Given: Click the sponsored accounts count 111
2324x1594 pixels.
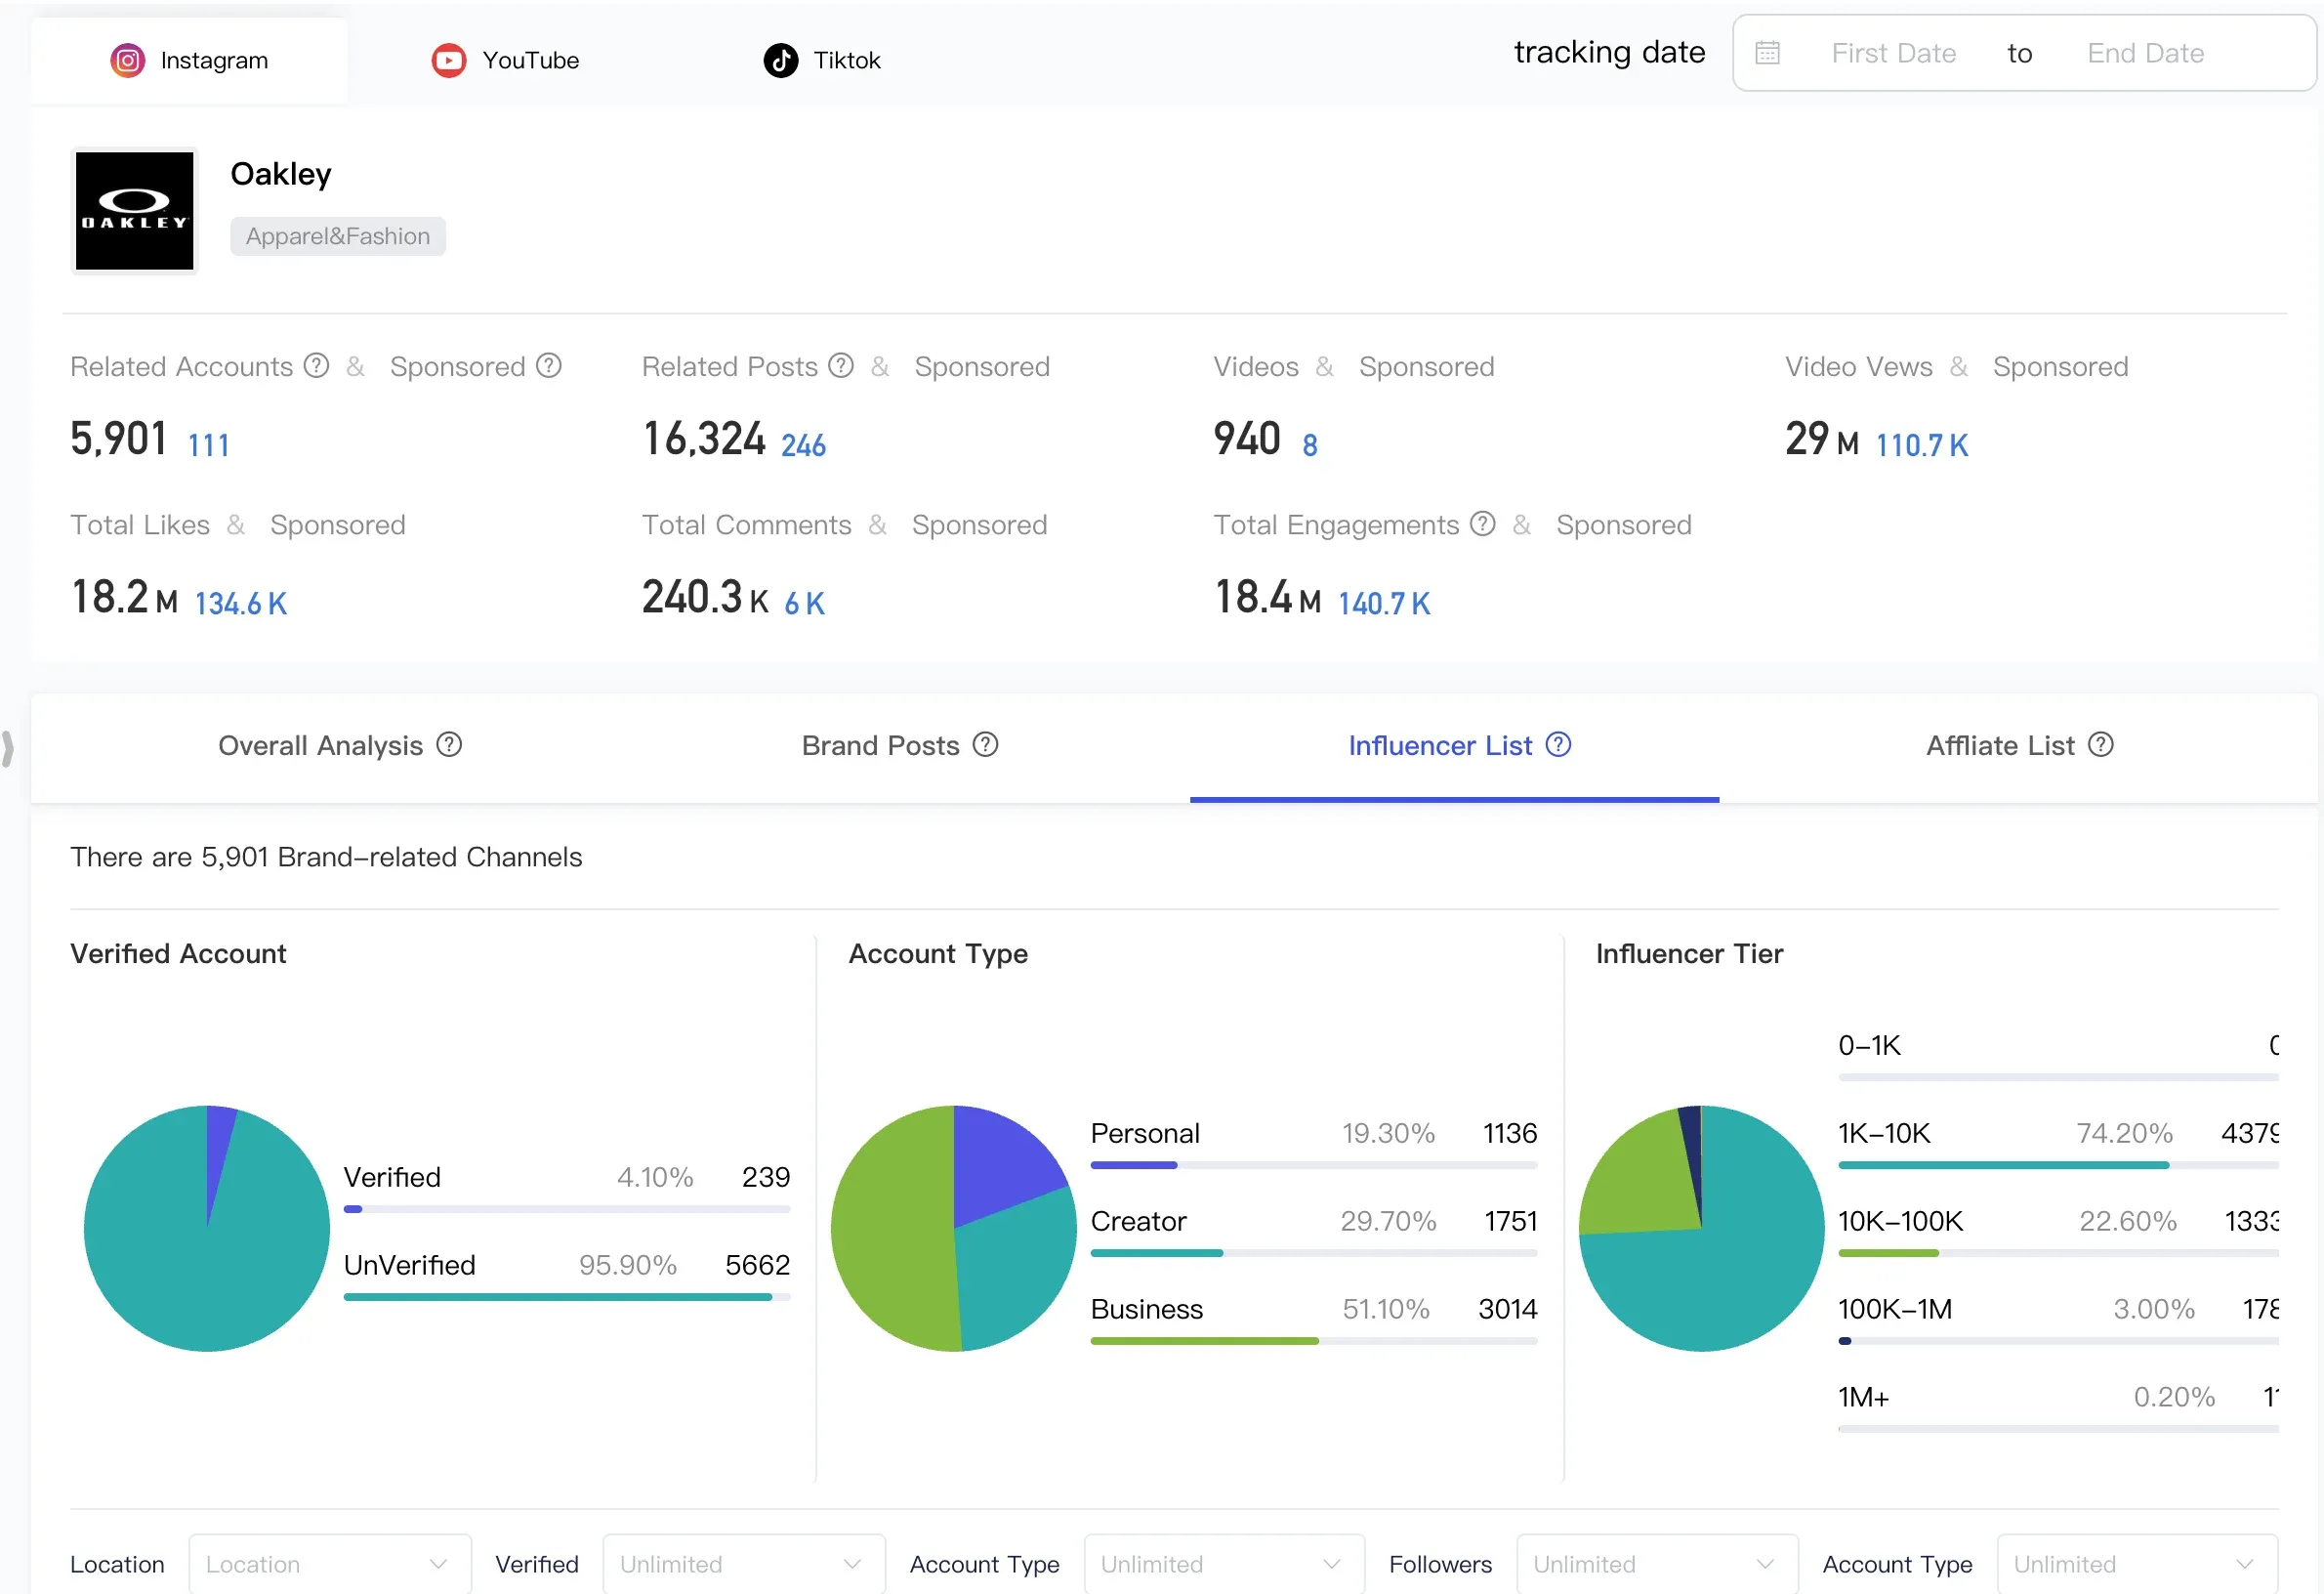Looking at the screenshot, I should point(209,445).
